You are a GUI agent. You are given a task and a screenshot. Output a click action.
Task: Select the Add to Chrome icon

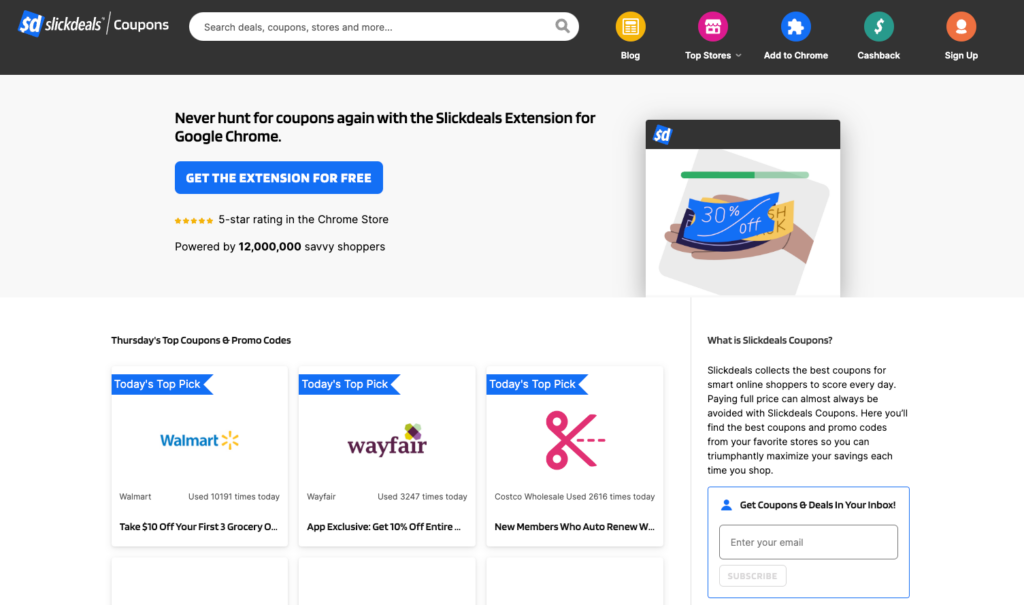click(795, 28)
